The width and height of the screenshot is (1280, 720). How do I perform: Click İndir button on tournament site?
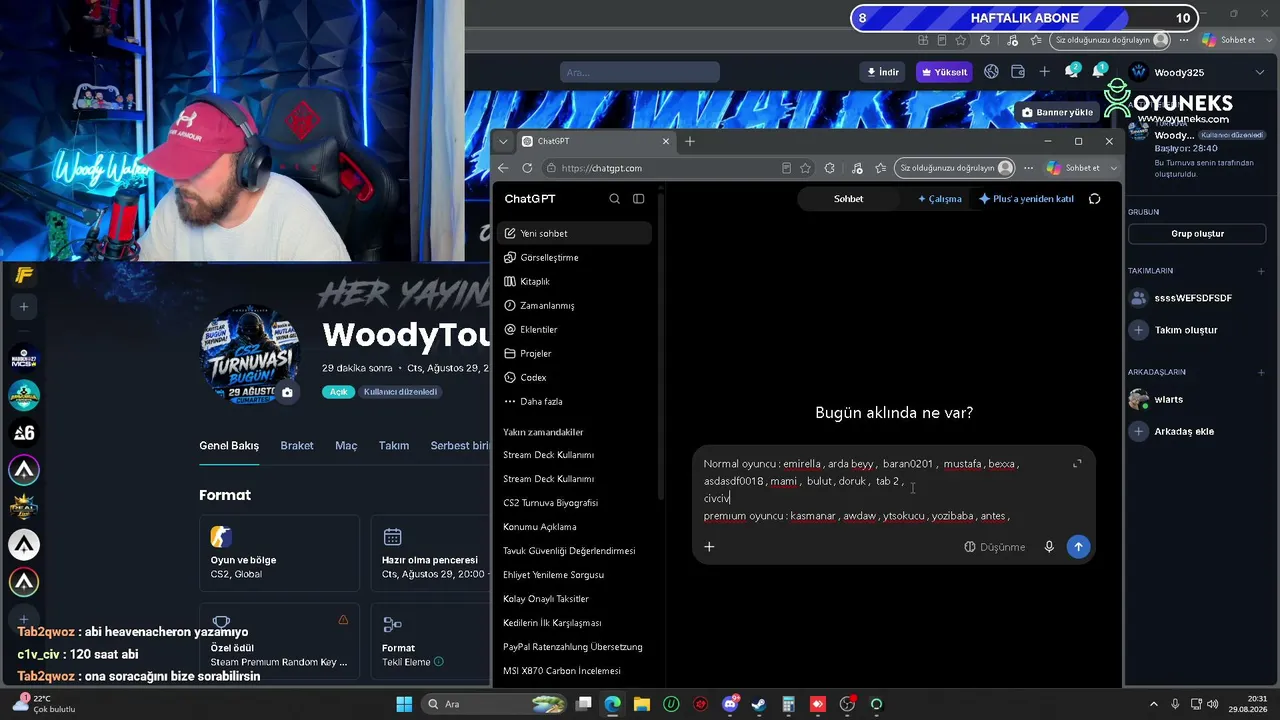point(883,72)
